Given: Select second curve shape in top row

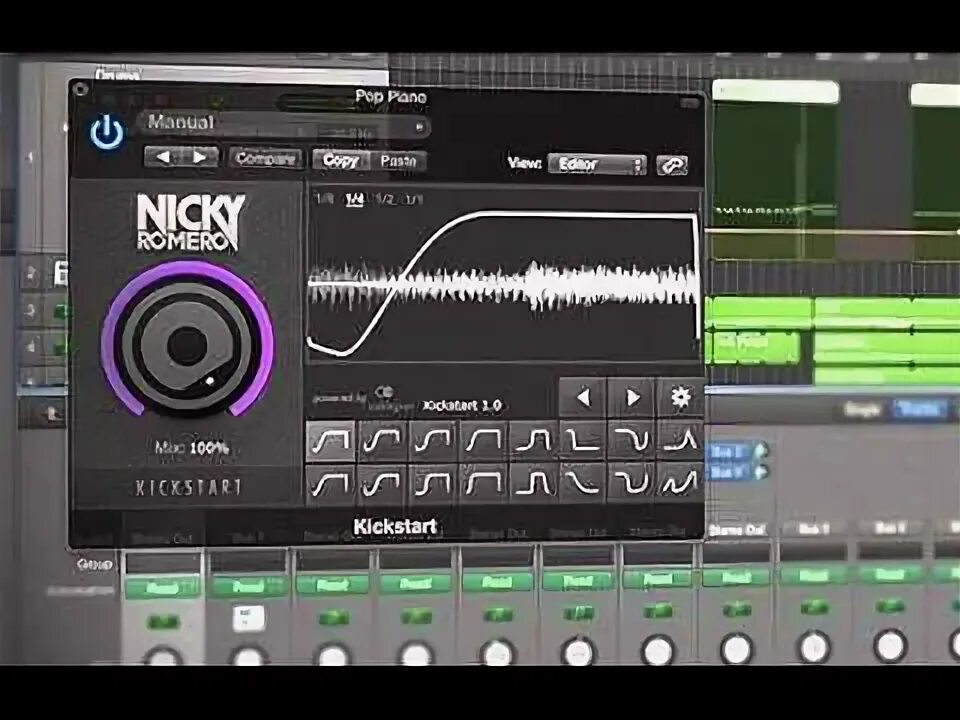Looking at the screenshot, I should [x=382, y=441].
